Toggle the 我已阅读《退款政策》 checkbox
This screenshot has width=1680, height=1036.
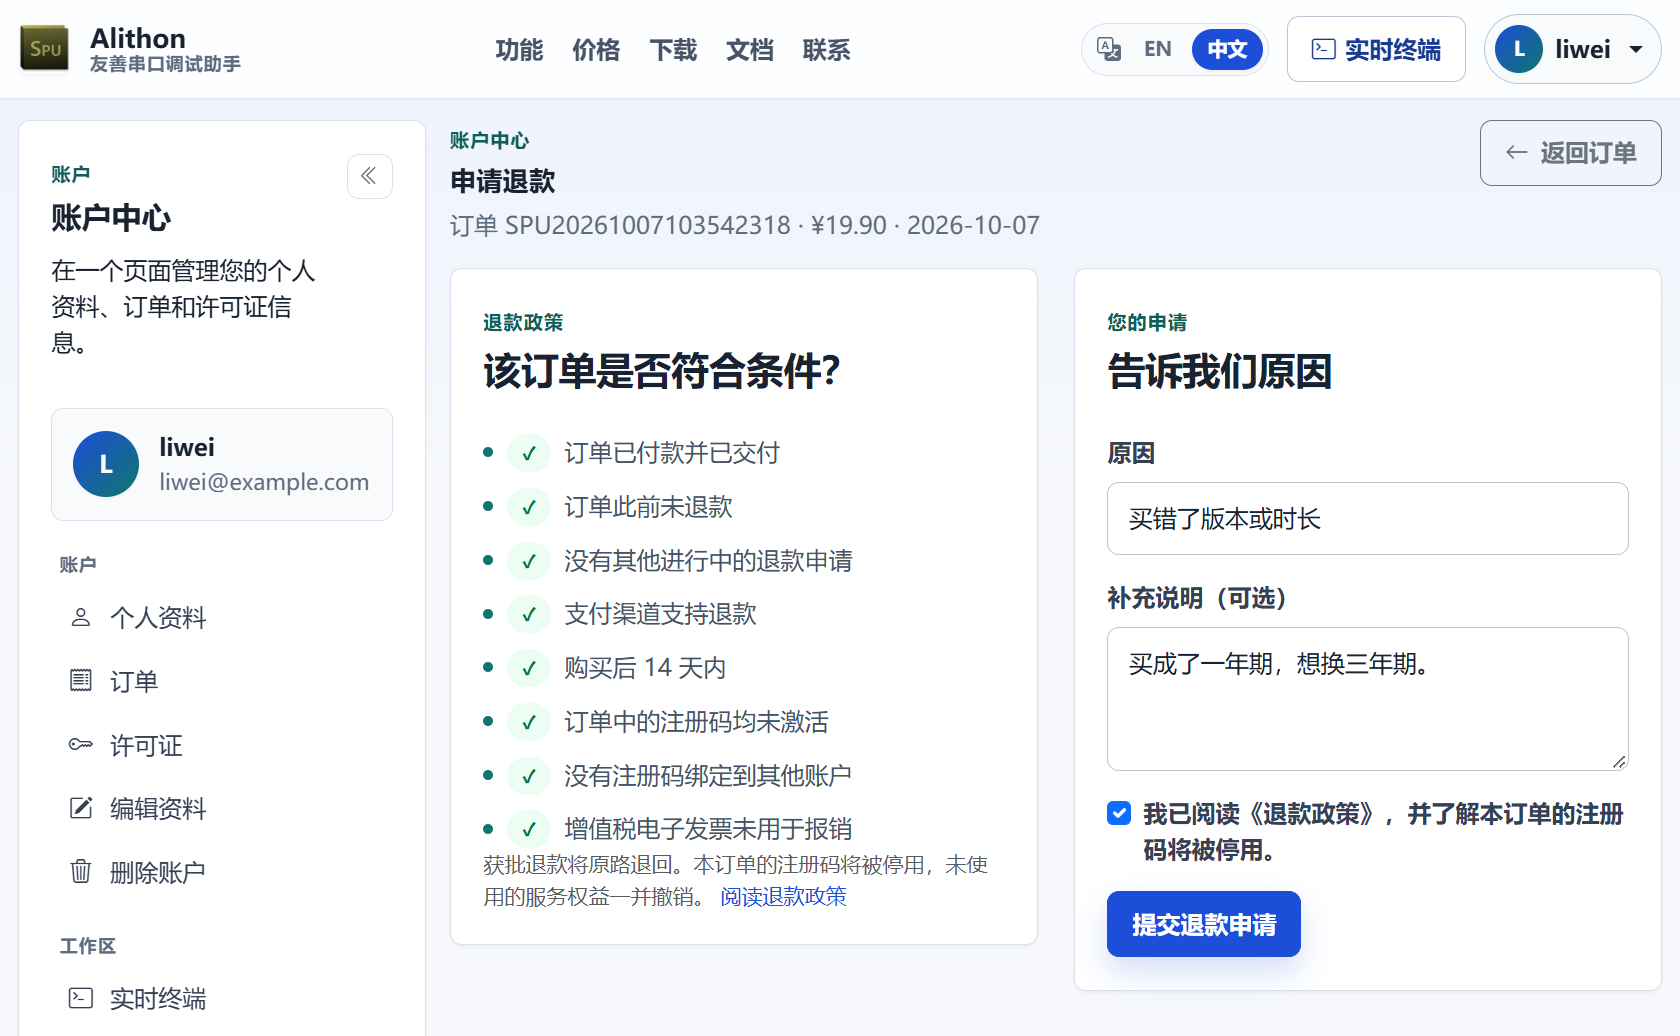coord(1119,813)
